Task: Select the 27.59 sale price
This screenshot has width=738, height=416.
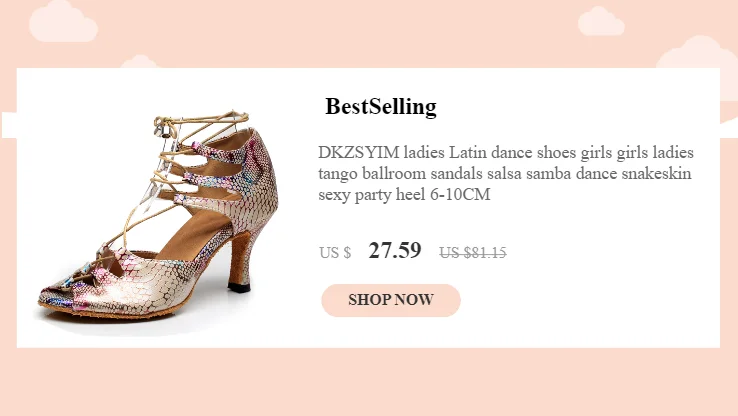Action: tap(395, 250)
